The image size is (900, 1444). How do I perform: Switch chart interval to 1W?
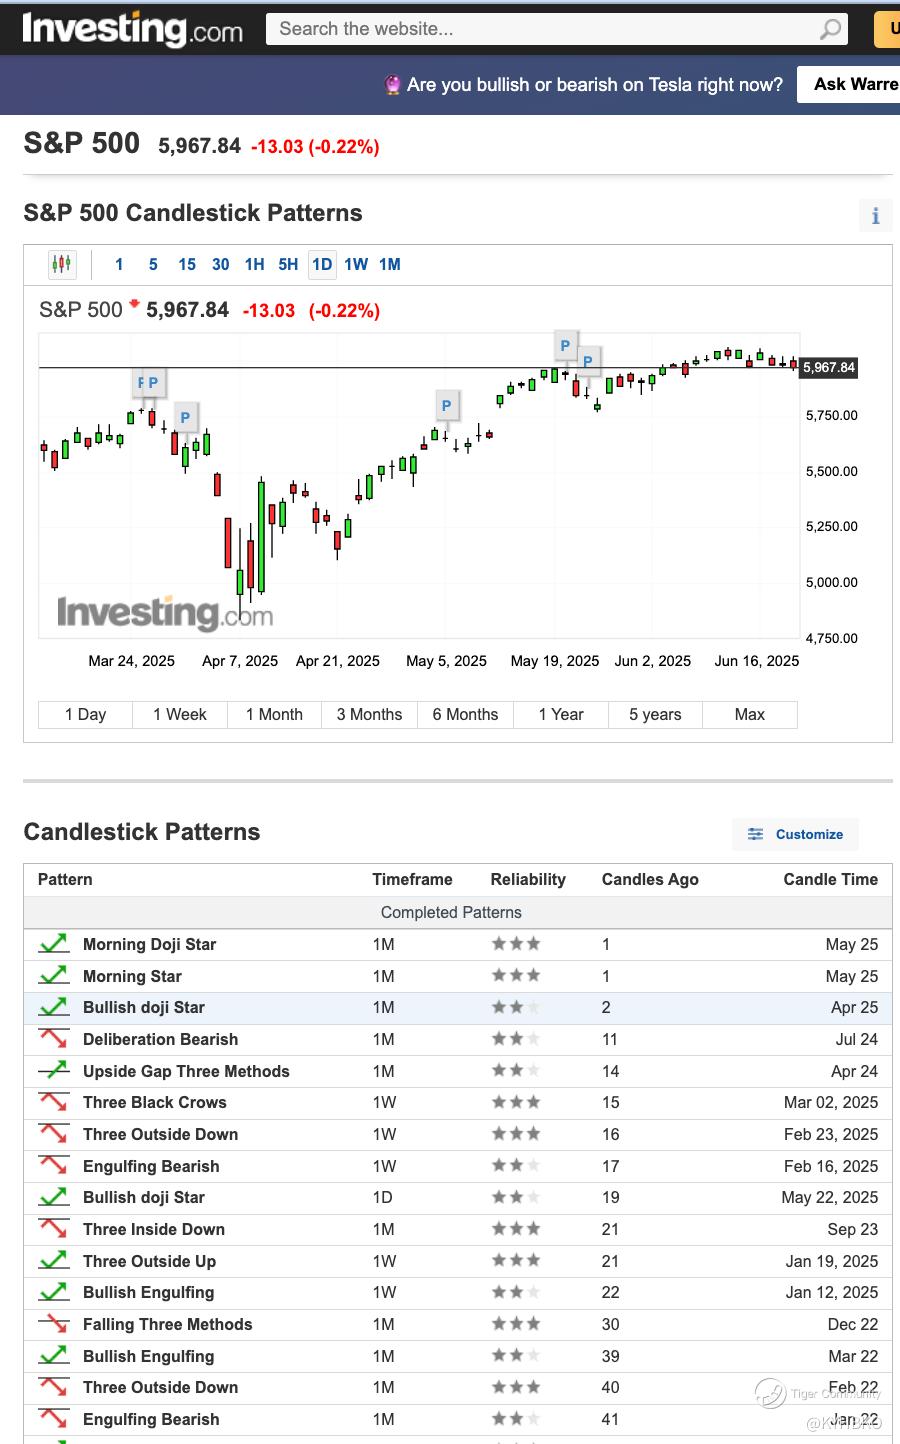point(356,264)
